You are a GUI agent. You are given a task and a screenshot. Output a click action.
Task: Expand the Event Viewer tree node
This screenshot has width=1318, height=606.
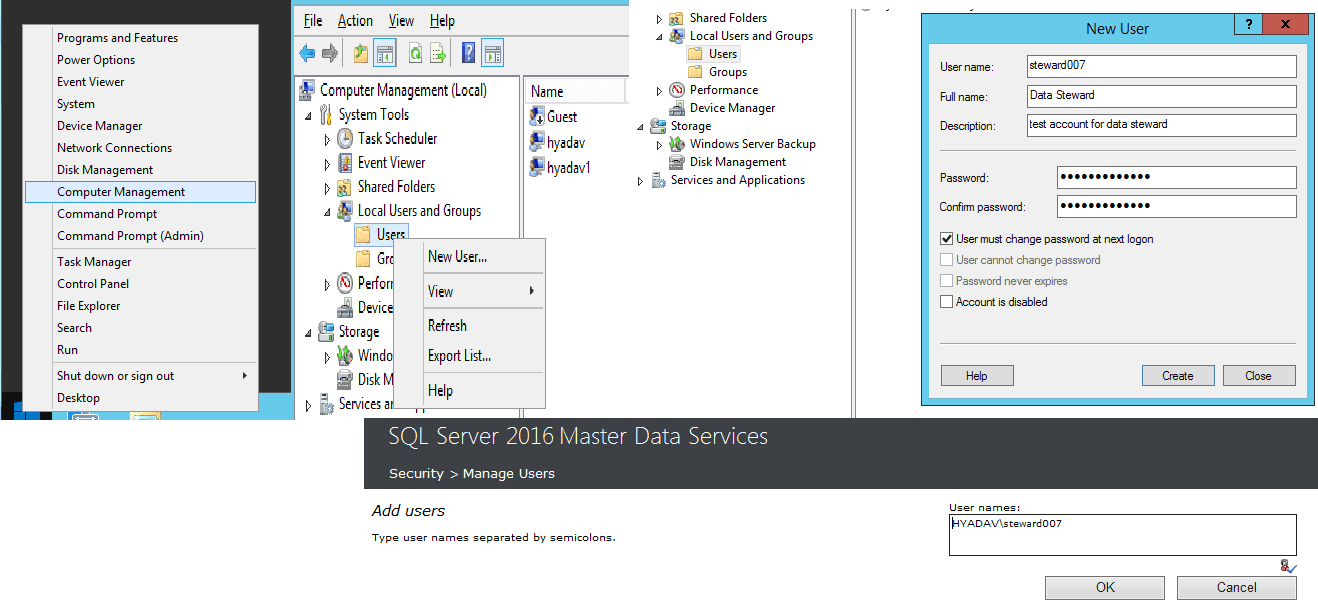click(x=327, y=164)
